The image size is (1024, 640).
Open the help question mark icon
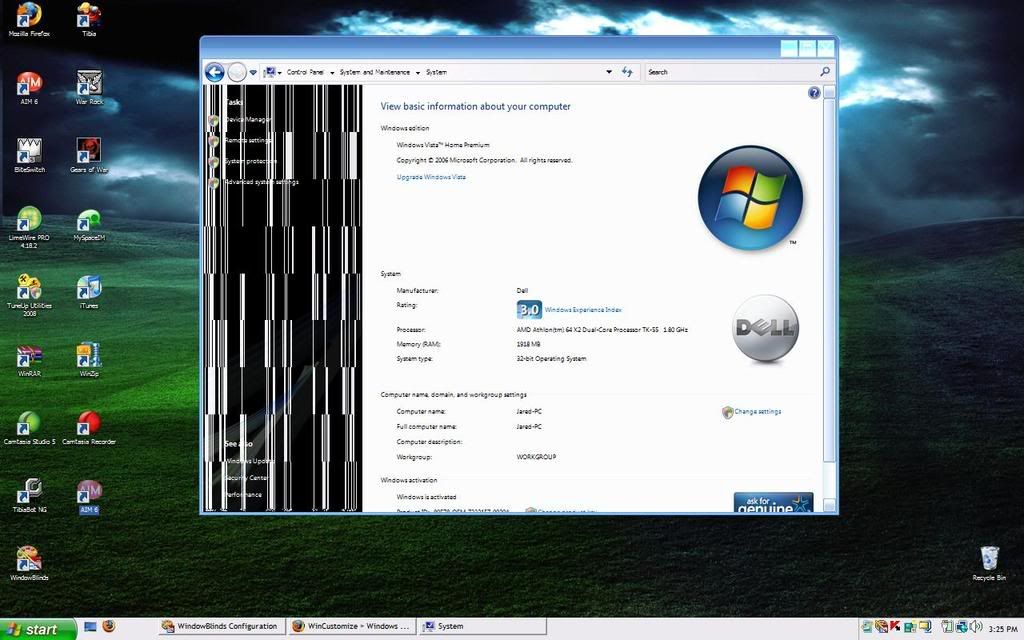(814, 93)
